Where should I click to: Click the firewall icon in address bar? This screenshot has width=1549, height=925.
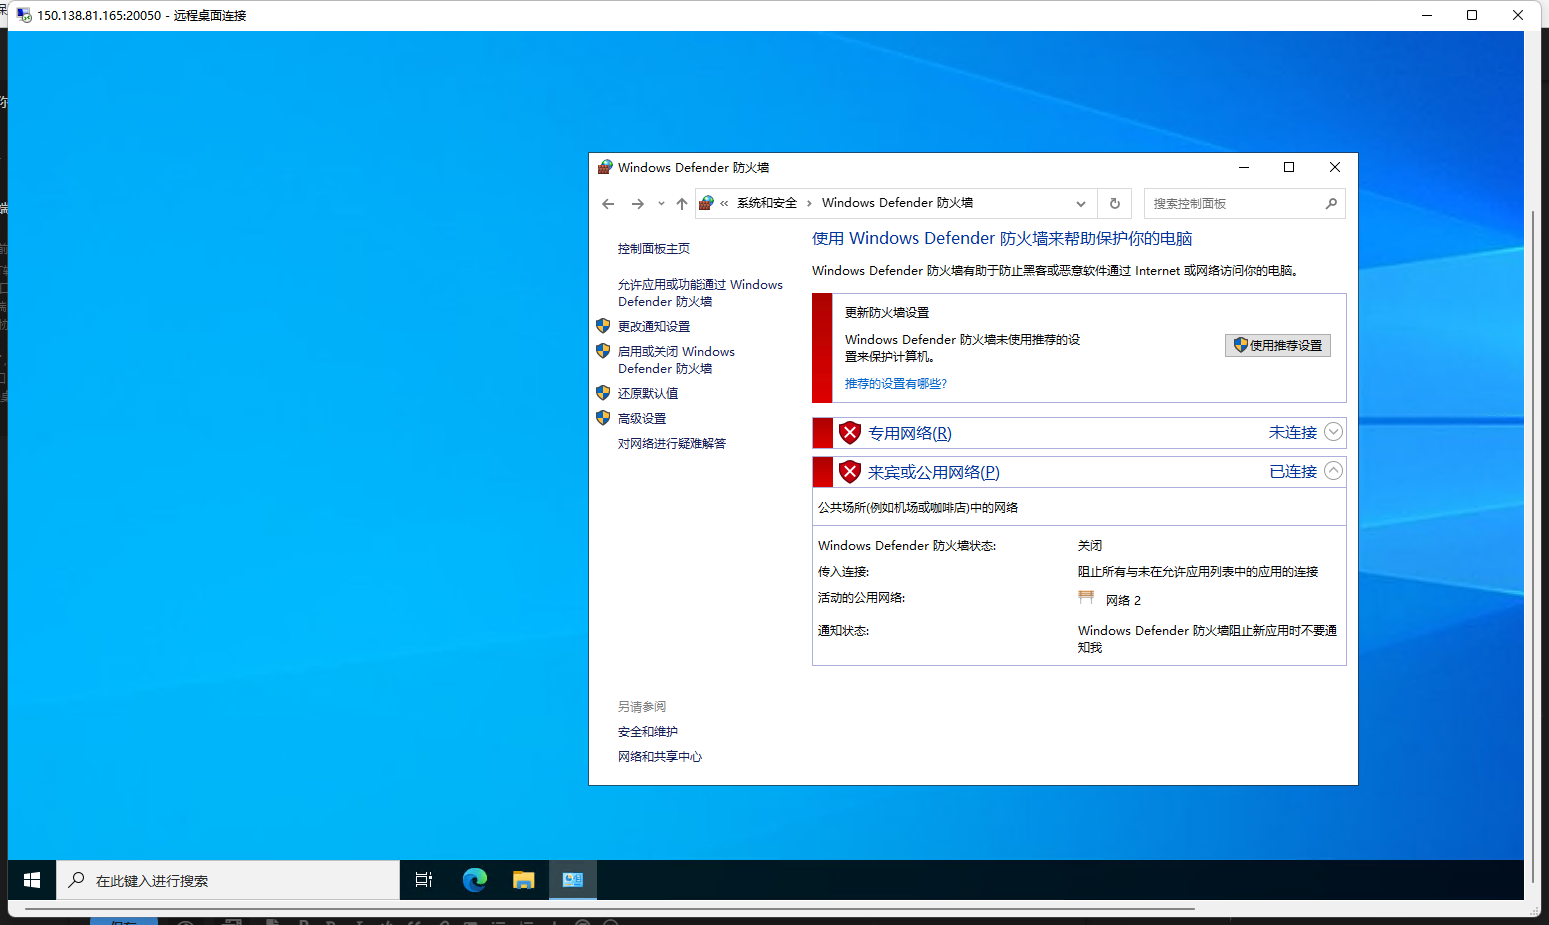[707, 203]
